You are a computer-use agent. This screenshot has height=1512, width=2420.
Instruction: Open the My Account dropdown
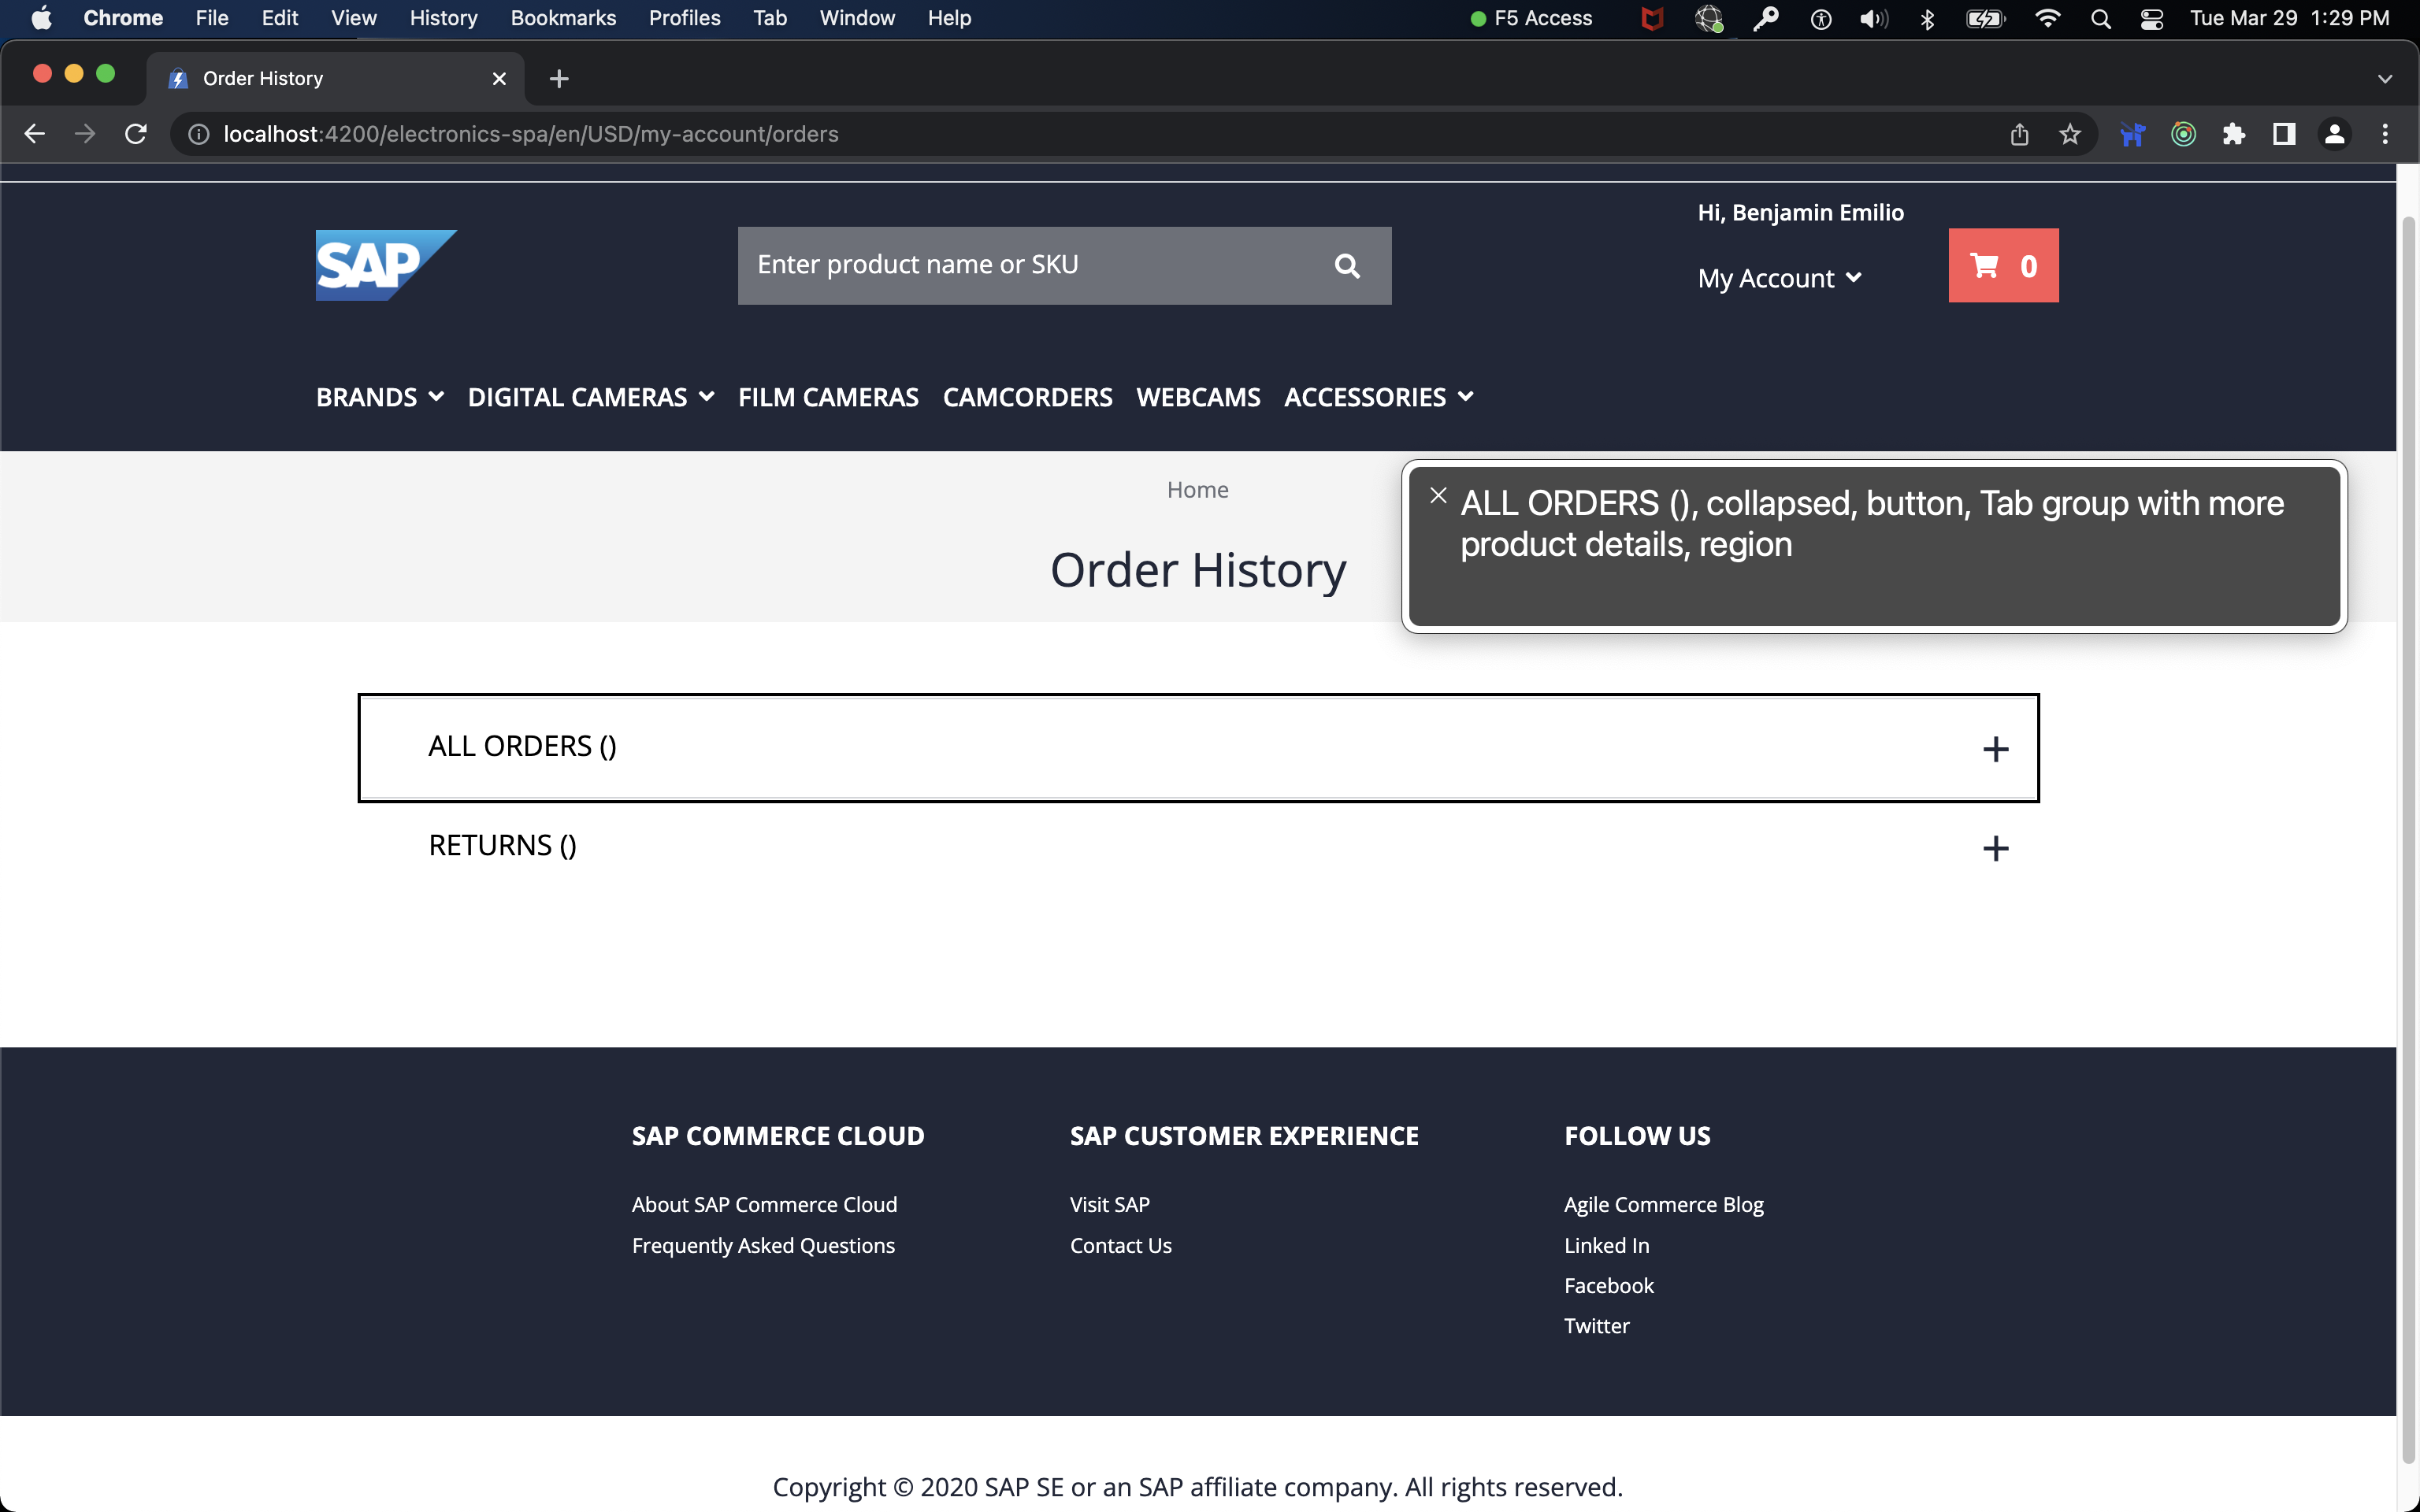(x=1779, y=278)
